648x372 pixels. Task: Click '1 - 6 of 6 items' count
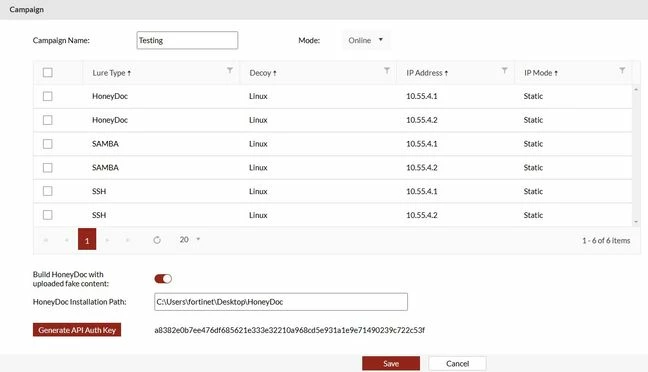606,240
